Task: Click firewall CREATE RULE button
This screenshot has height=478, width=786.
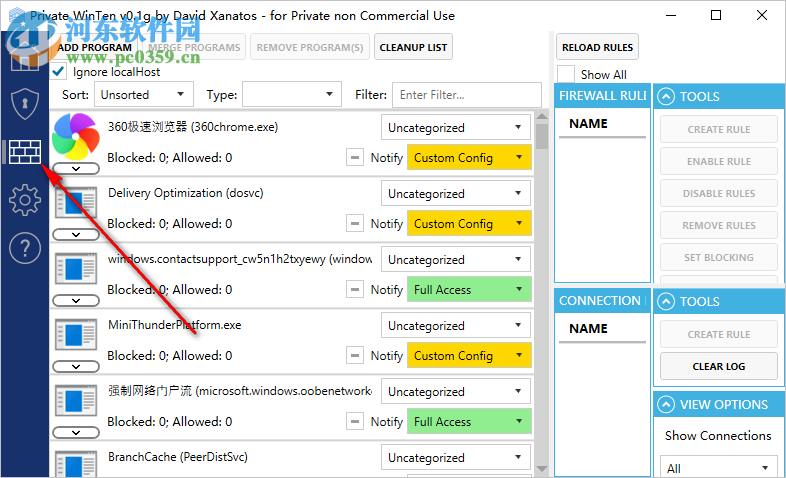Action: [x=718, y=129]
